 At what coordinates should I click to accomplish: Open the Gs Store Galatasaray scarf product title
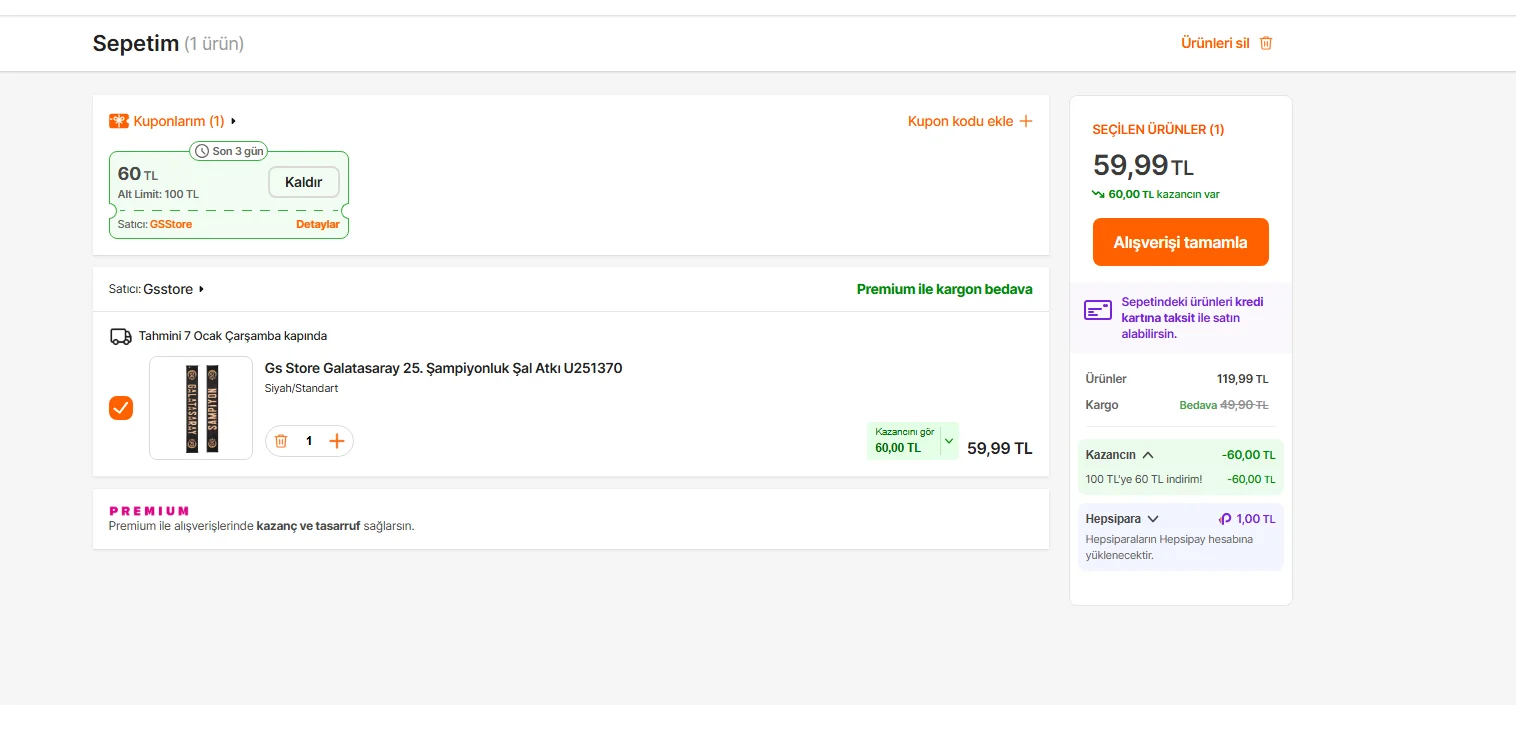[x=443, y=368]
